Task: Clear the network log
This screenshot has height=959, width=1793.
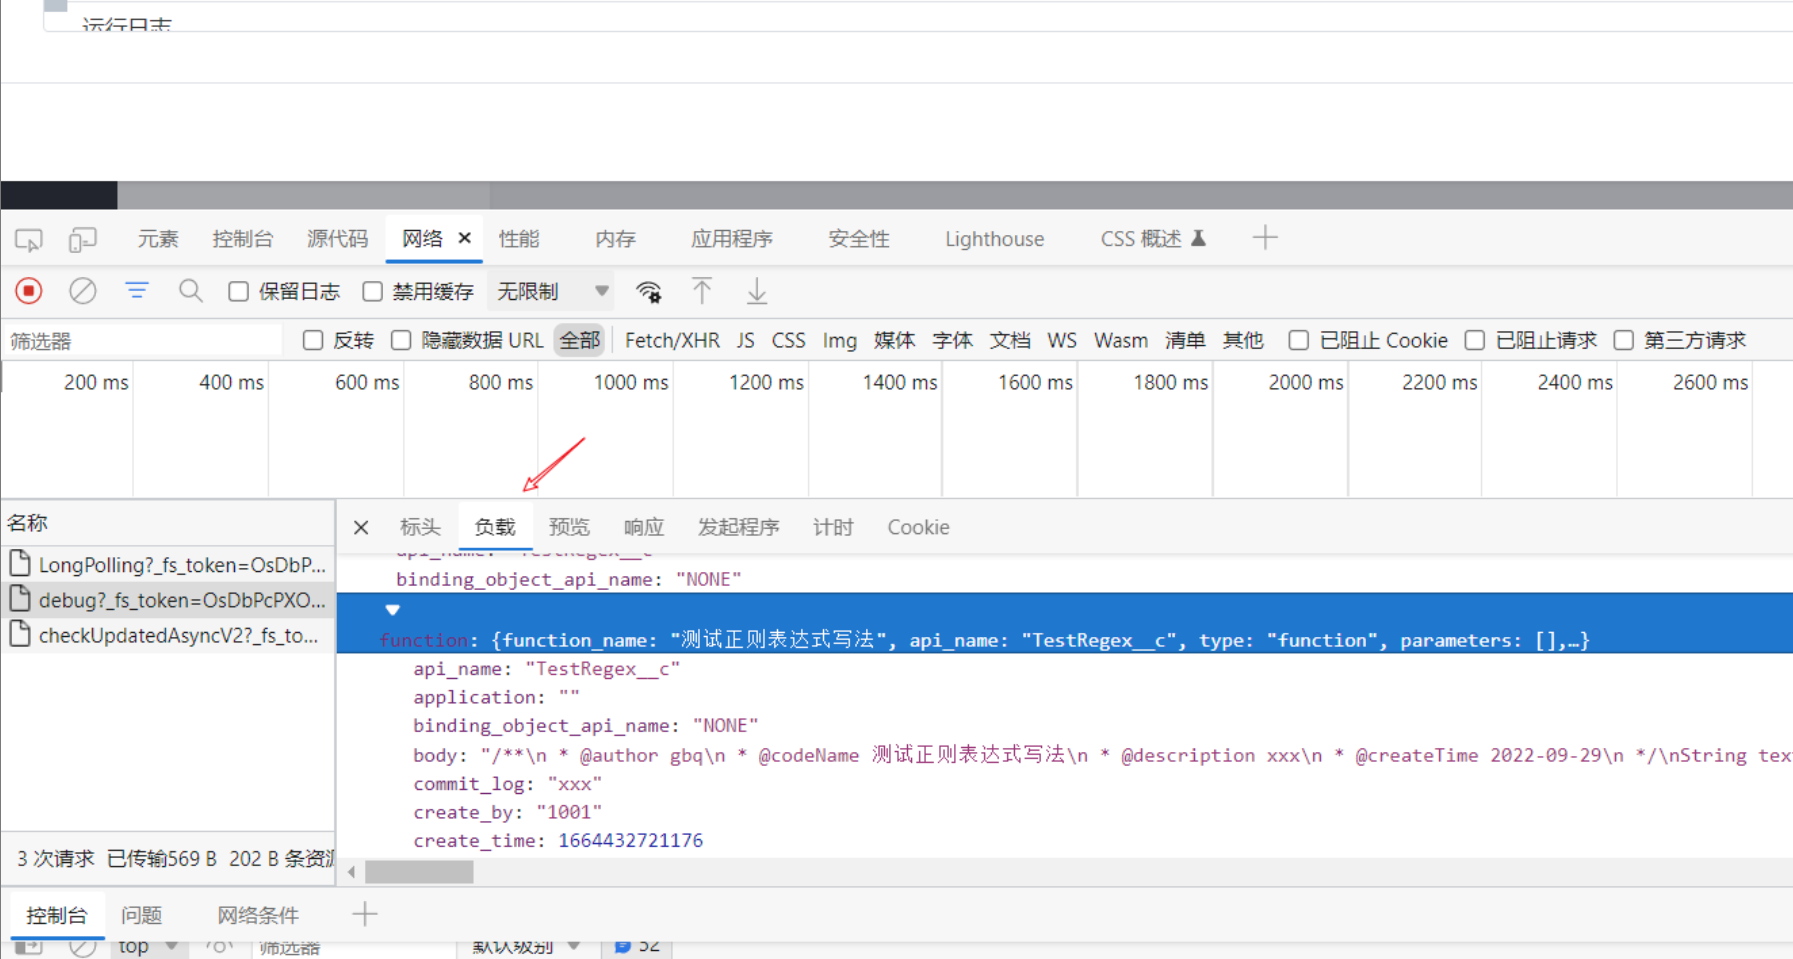Action: pyautogui.click(x=83, y=291)
